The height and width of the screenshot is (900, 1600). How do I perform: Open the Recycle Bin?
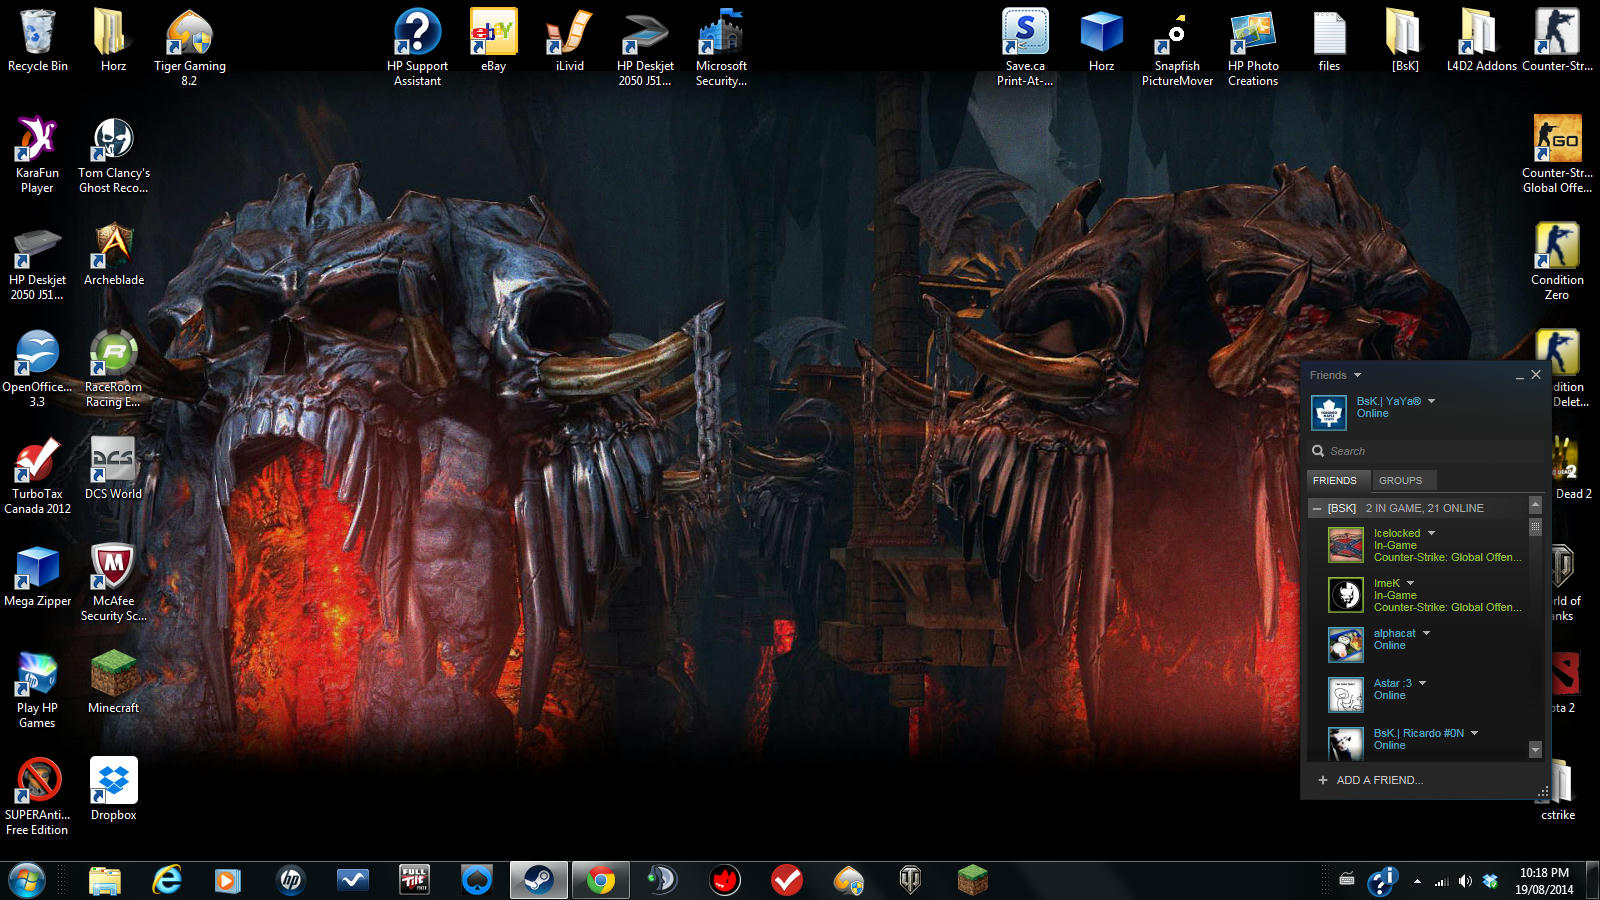coord(38,34)
